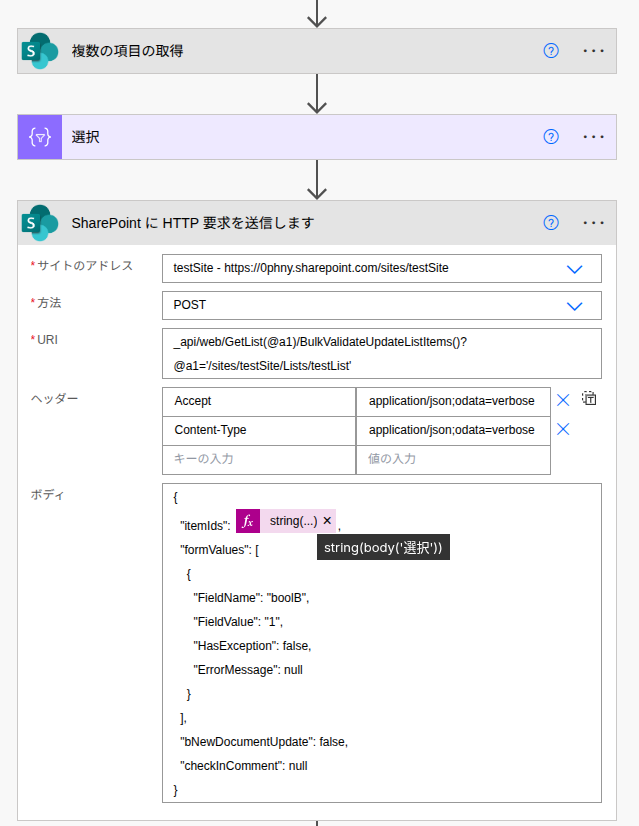The height and width of the screenshot is (826, 639).
Task: Click the URI input field
Action: (381, 353)
